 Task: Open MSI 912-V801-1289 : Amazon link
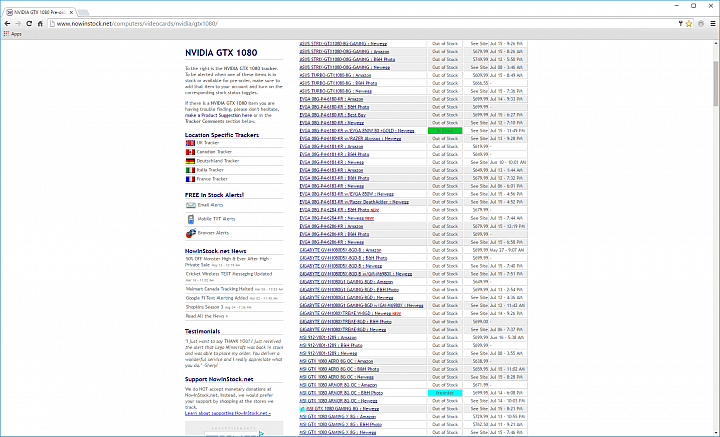point(328,338)
